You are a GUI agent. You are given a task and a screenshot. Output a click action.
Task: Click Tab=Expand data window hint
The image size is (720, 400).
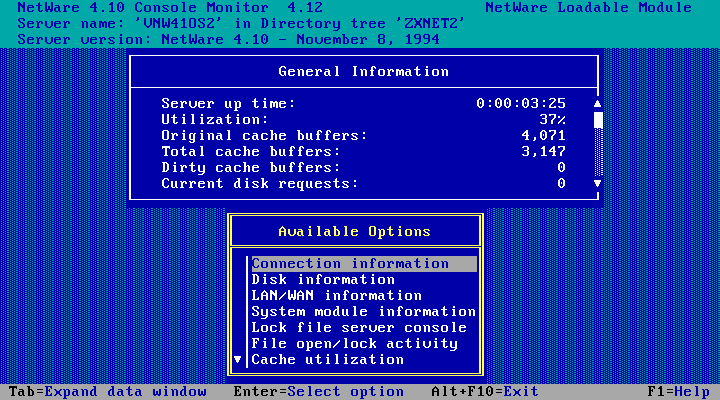coord(107,392)
